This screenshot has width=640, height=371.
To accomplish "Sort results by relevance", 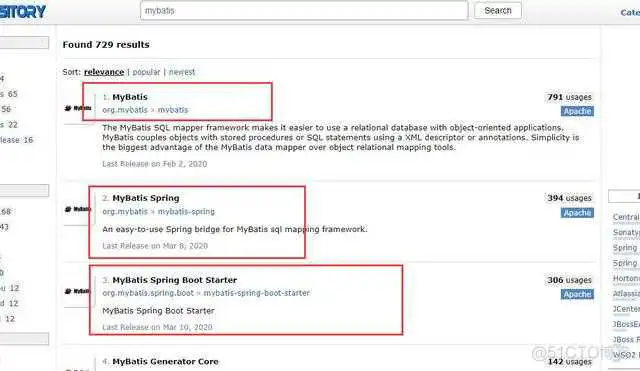I will 104,72.
